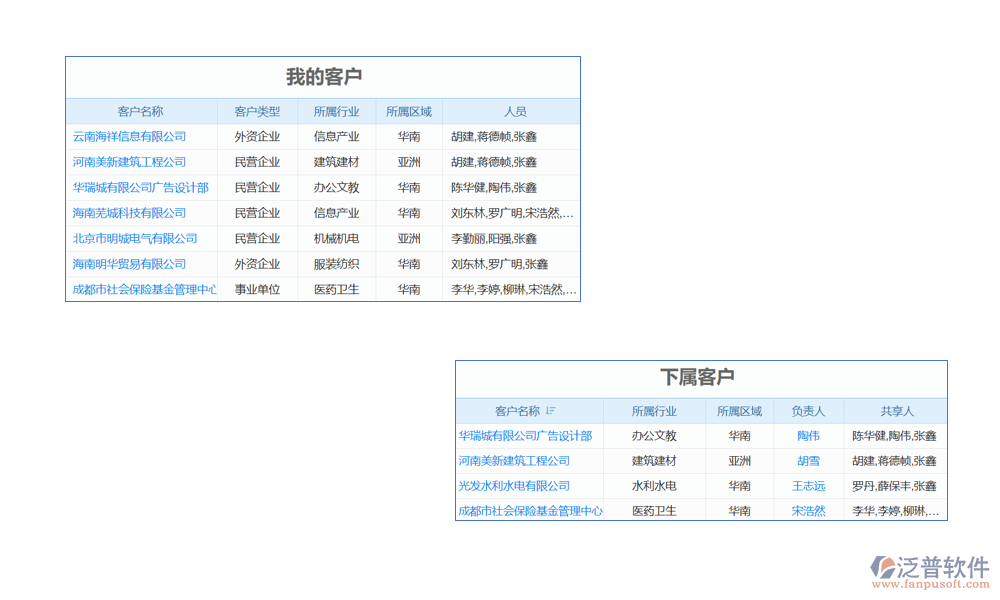Click 所属区域 header in 我的客户 table
The height and width of the screenshot is (600, 1000).
click(409, 112)
